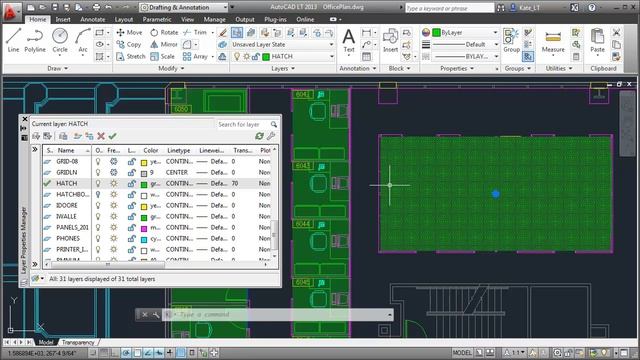Open Layer Properties icon in Layers panel

[x=237, y=32]
